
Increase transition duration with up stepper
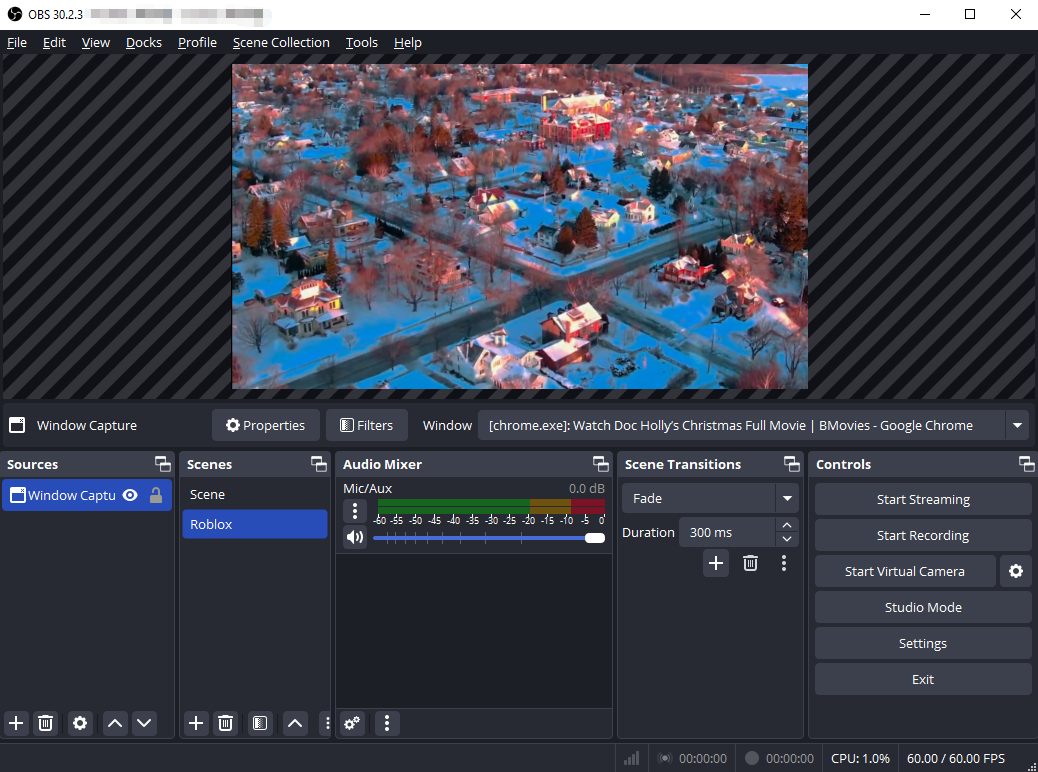coord(787,525)
